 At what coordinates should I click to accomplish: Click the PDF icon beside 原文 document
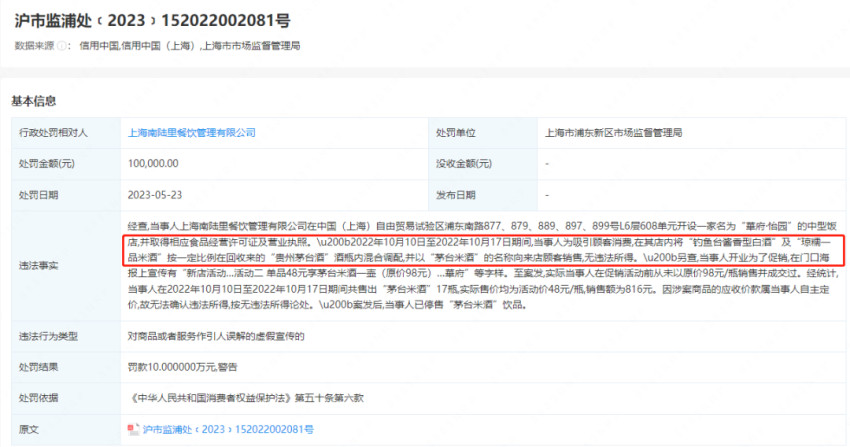click(134, 429)
